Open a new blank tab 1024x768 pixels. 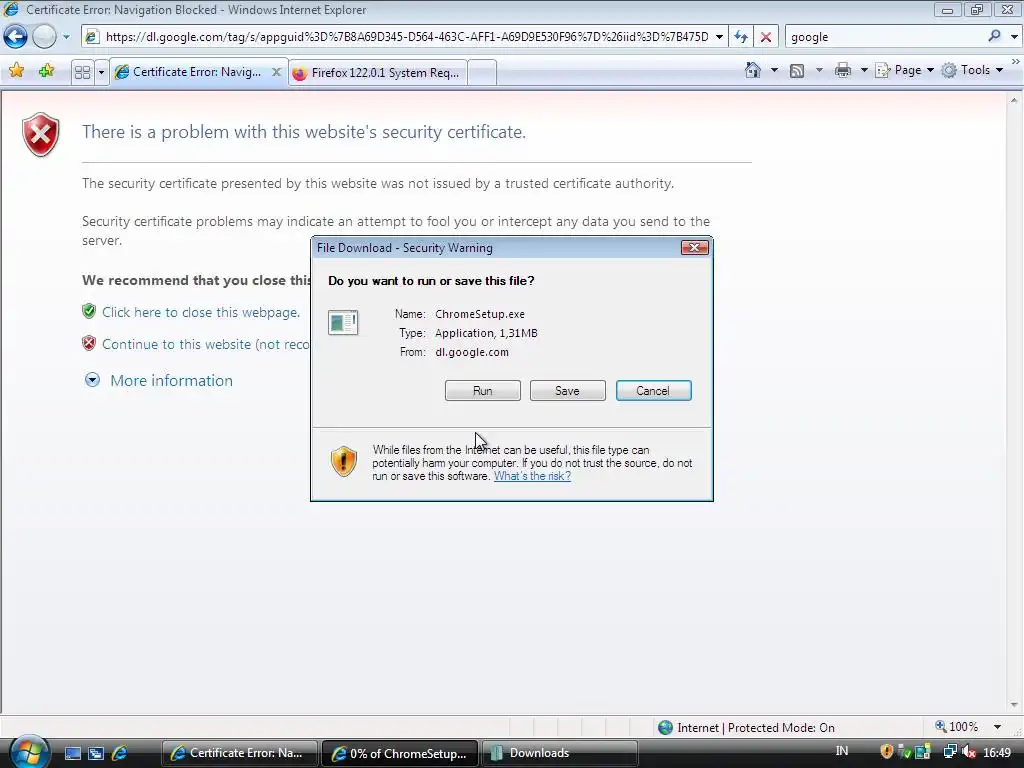pos(482,72)
